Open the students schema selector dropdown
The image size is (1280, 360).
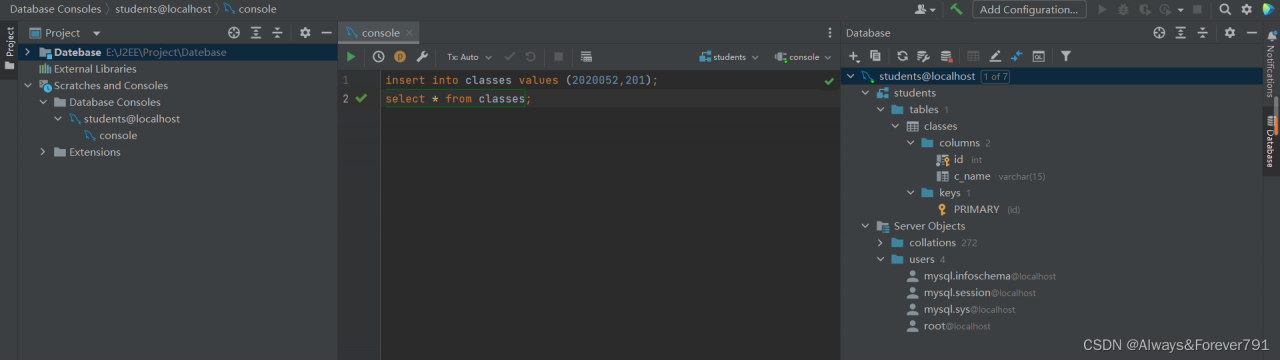tap(729, 57)
